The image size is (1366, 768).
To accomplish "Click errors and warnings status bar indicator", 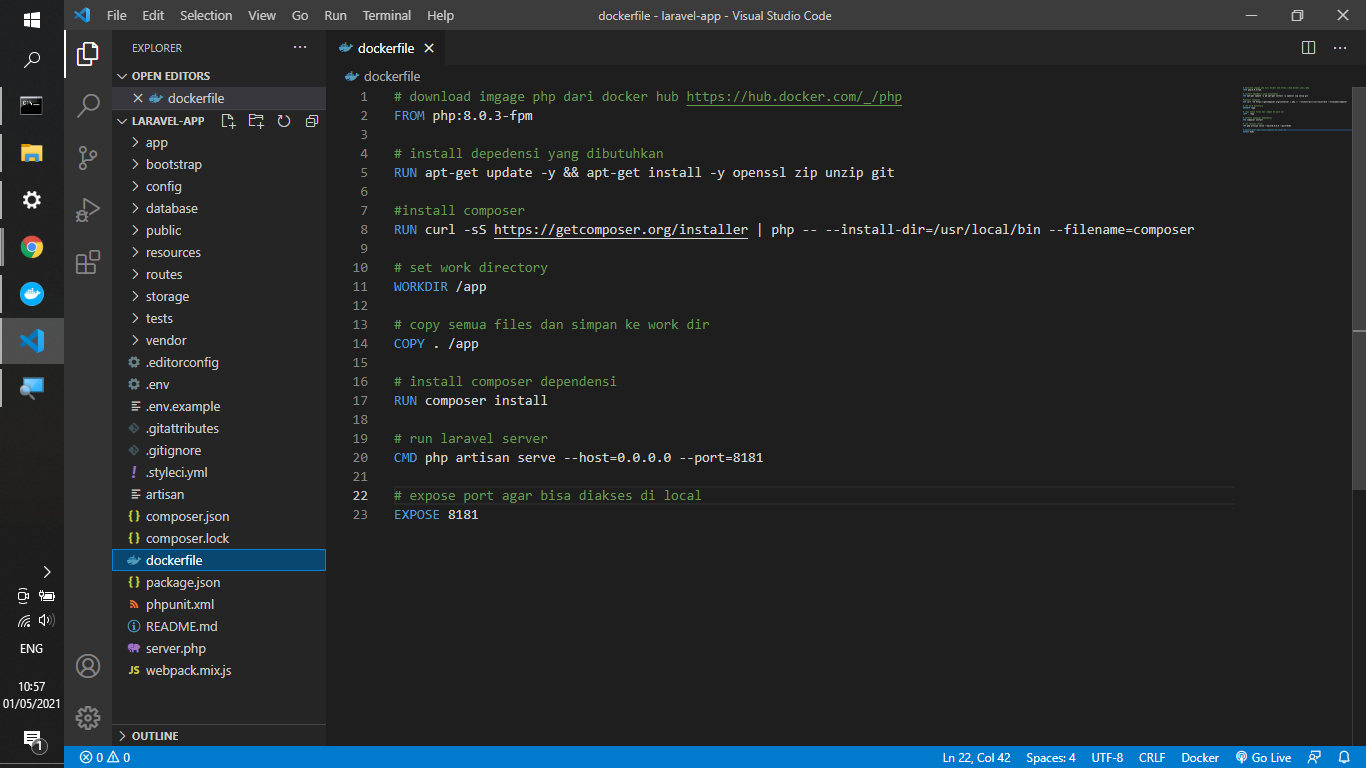I will click(105, 758).
